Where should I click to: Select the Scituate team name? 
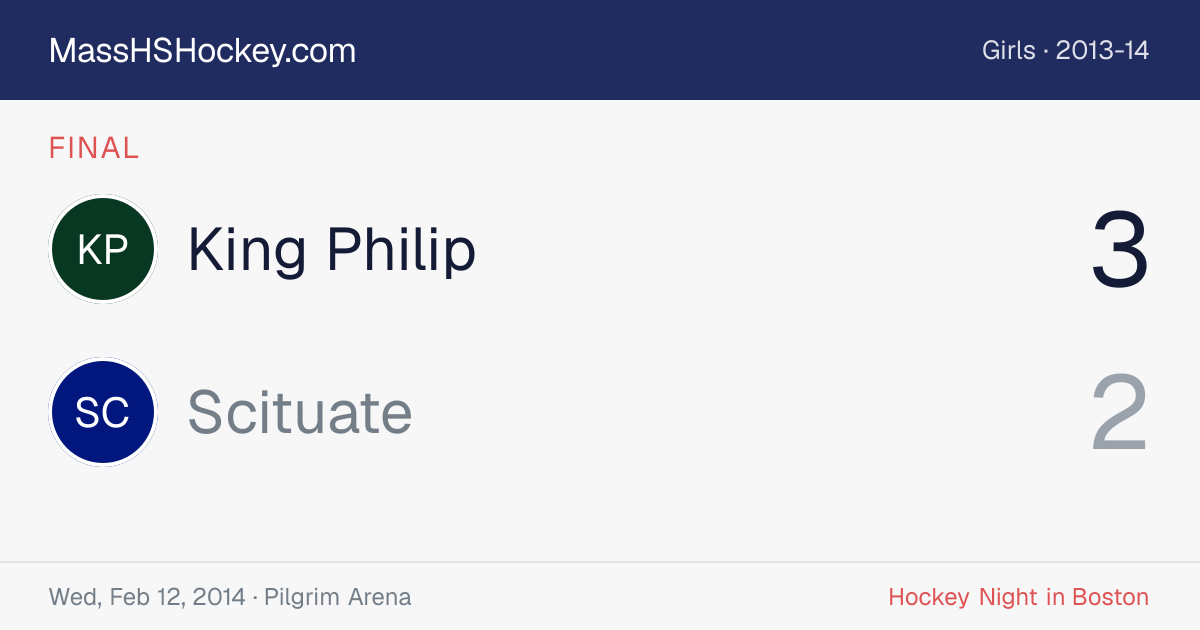pos(300,412)
